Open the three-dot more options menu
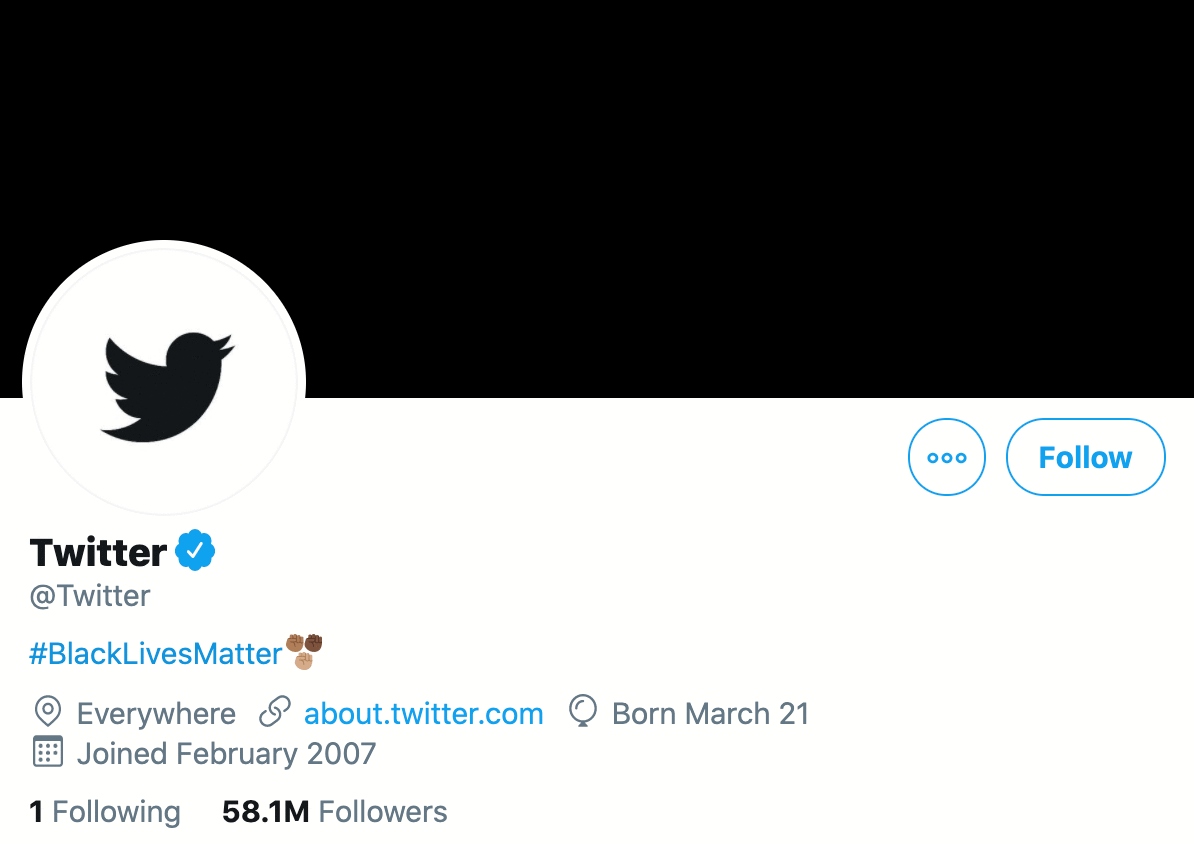The height and width of the screenshot is (844, 1194). [946, 457]
